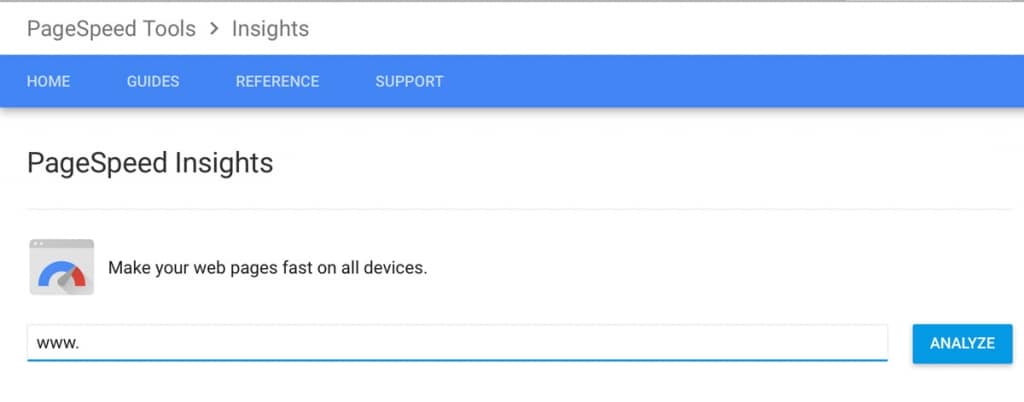The image size is (1024, 402).
Task: Open the REFERENCE tab
Action: (x=278, y=82)
